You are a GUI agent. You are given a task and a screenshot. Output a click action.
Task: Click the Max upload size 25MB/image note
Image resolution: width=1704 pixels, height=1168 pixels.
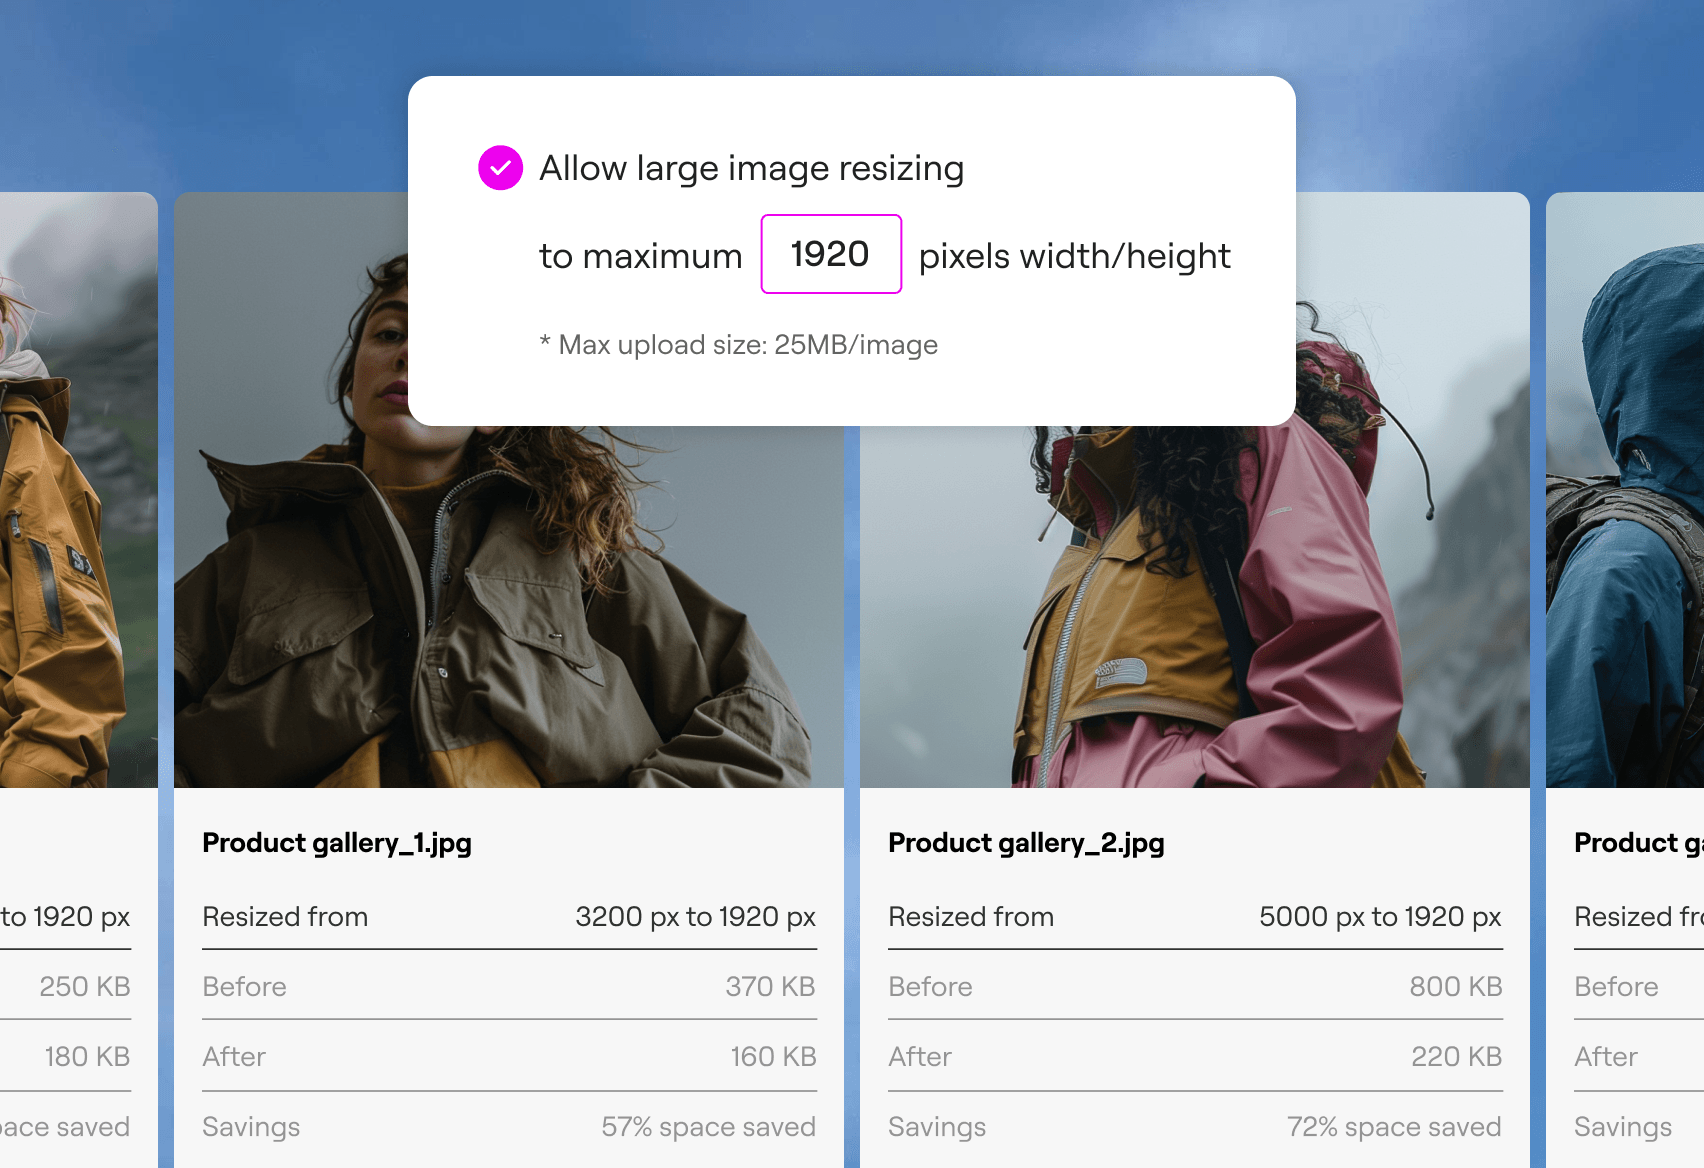click(739, 345)
